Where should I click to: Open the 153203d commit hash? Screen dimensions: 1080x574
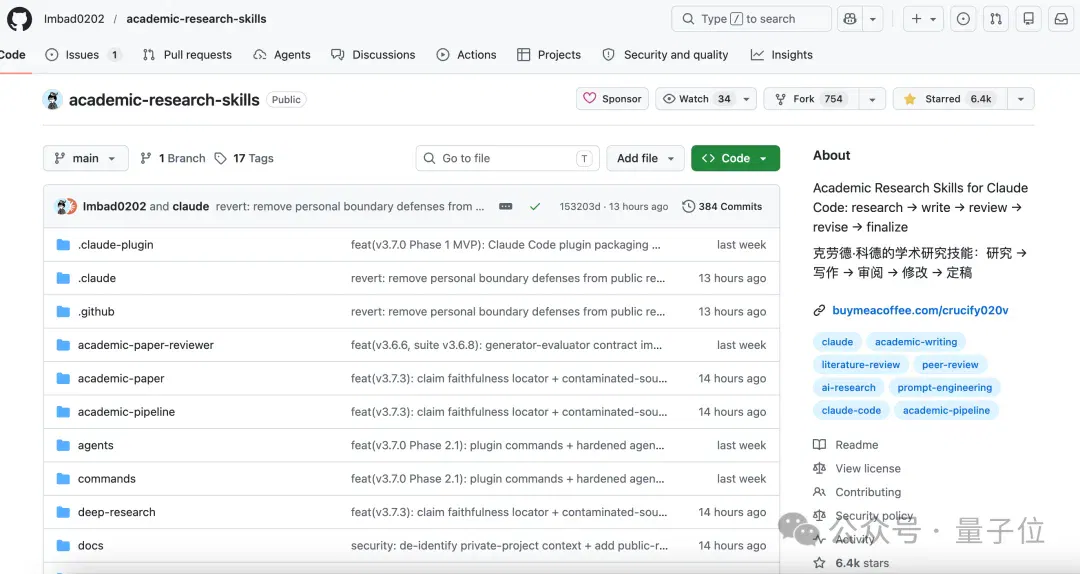click(580, 206)
